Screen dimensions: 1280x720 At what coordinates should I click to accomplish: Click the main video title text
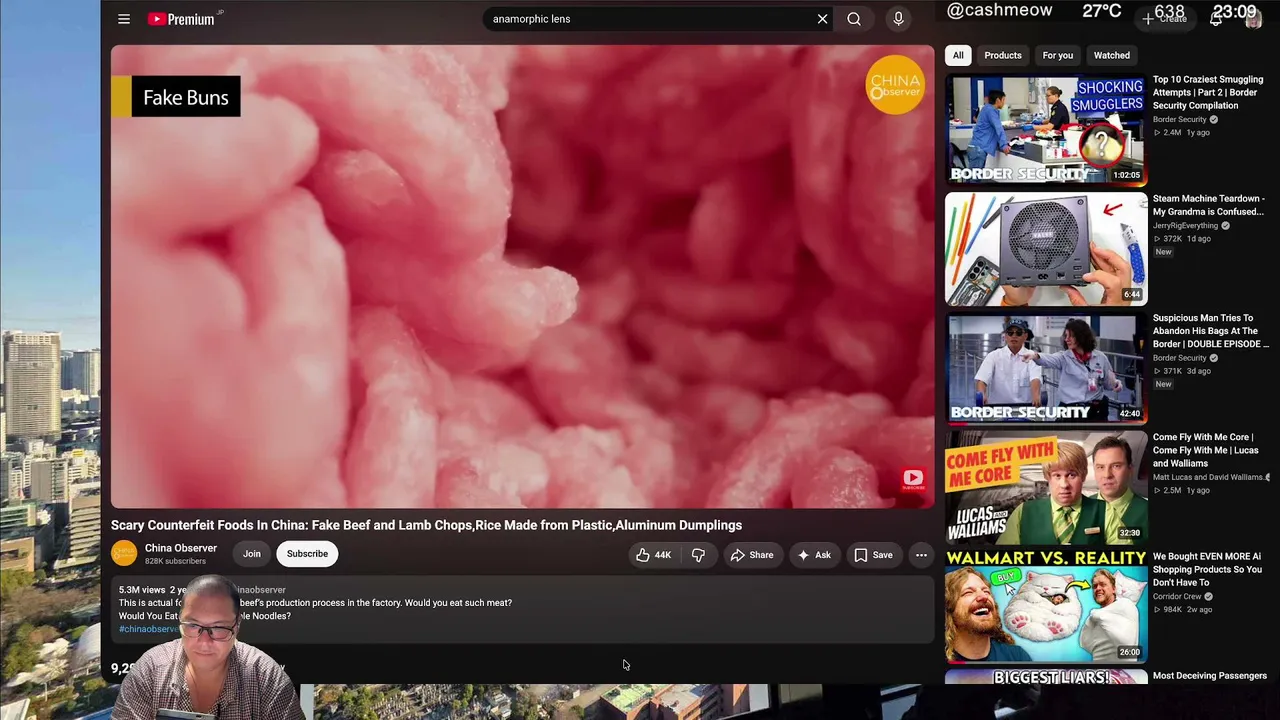pyautogui.click(x=426, y=525)
